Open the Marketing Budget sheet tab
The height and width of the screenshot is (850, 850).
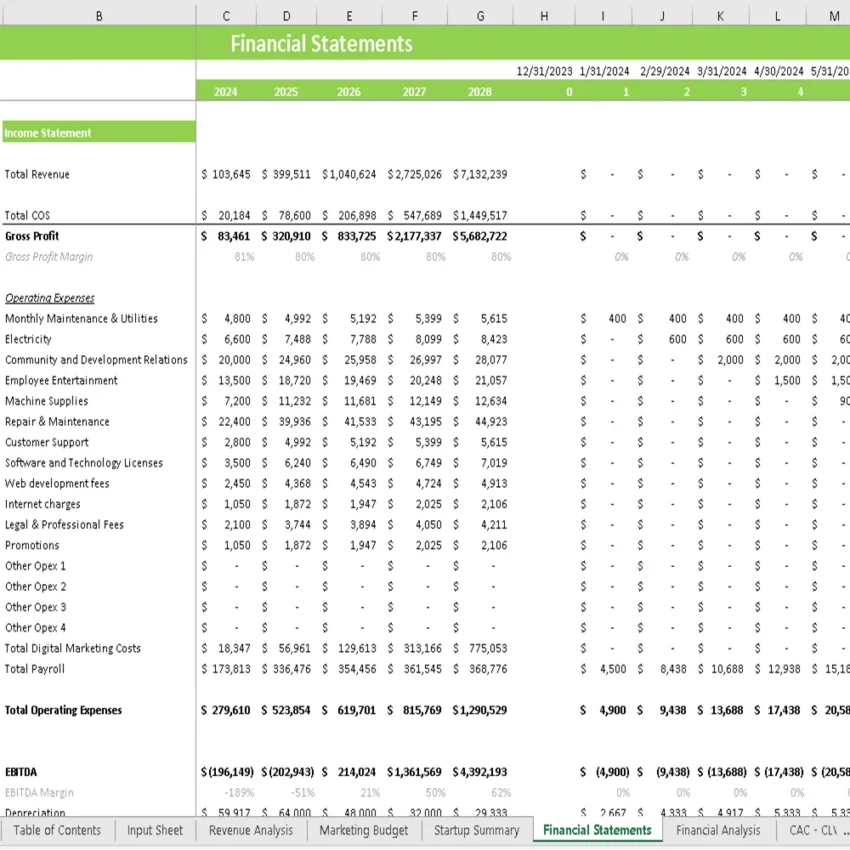pos(363,830)
